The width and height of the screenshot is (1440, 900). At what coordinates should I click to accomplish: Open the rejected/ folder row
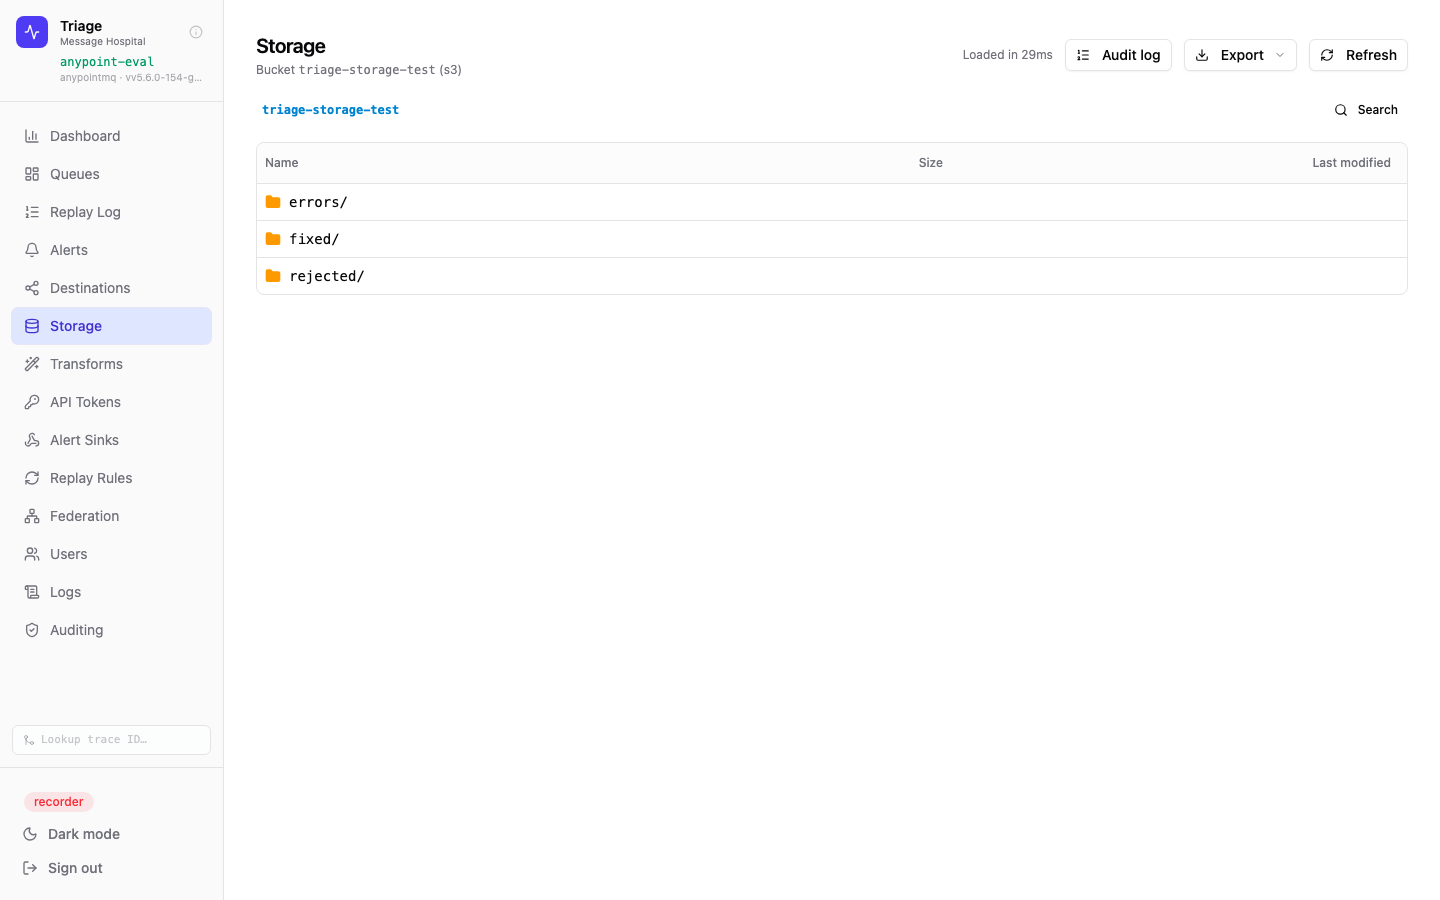coord(832,276)
